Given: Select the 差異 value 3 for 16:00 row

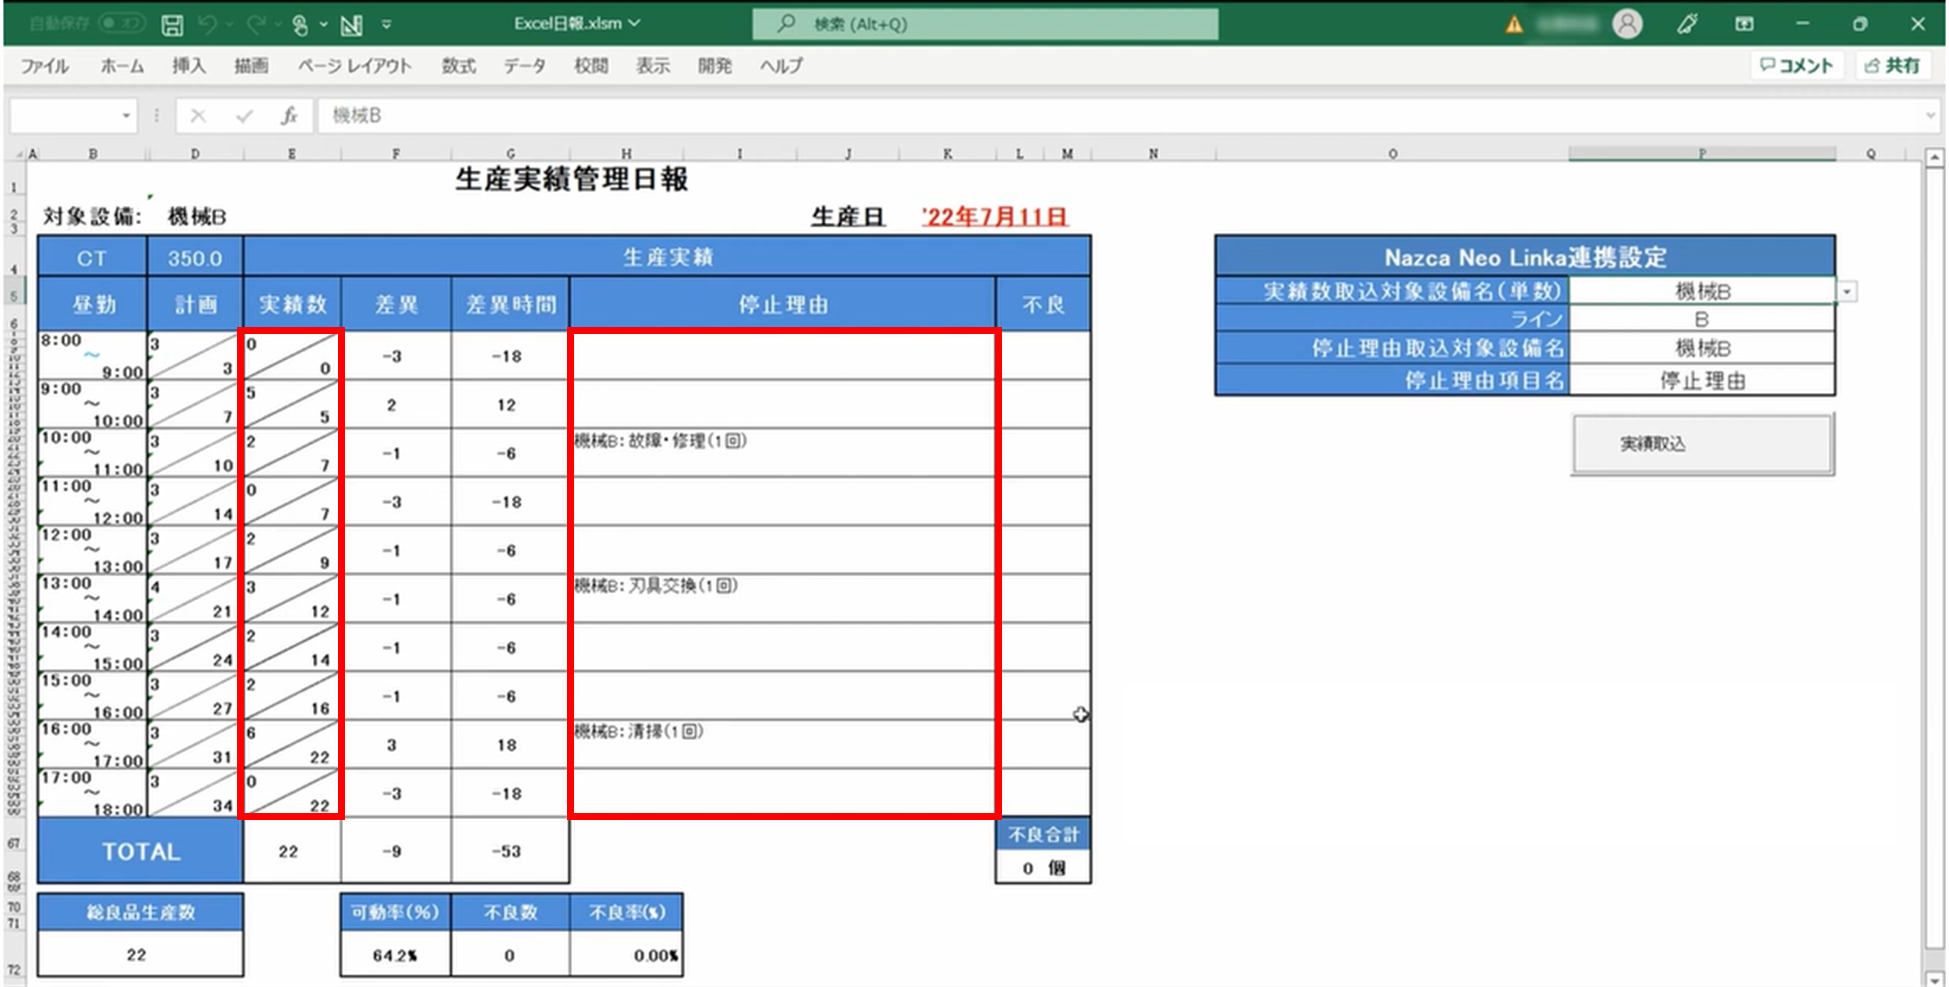Looking at the screenshot, I should click(396, 745).
